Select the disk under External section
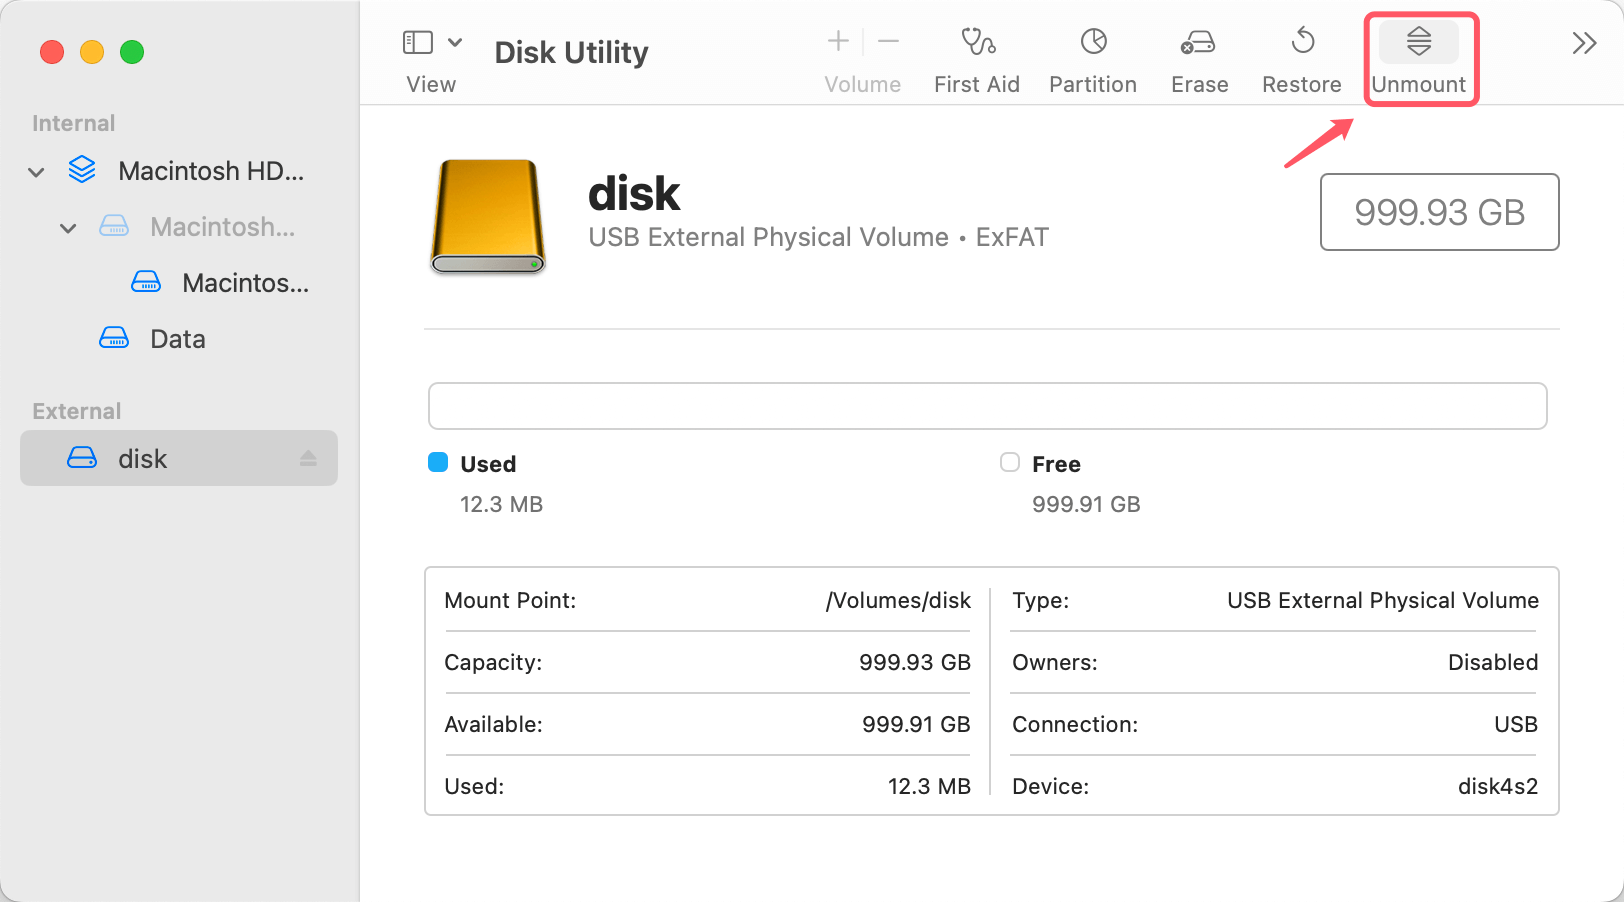 click(x=143, y=458)
